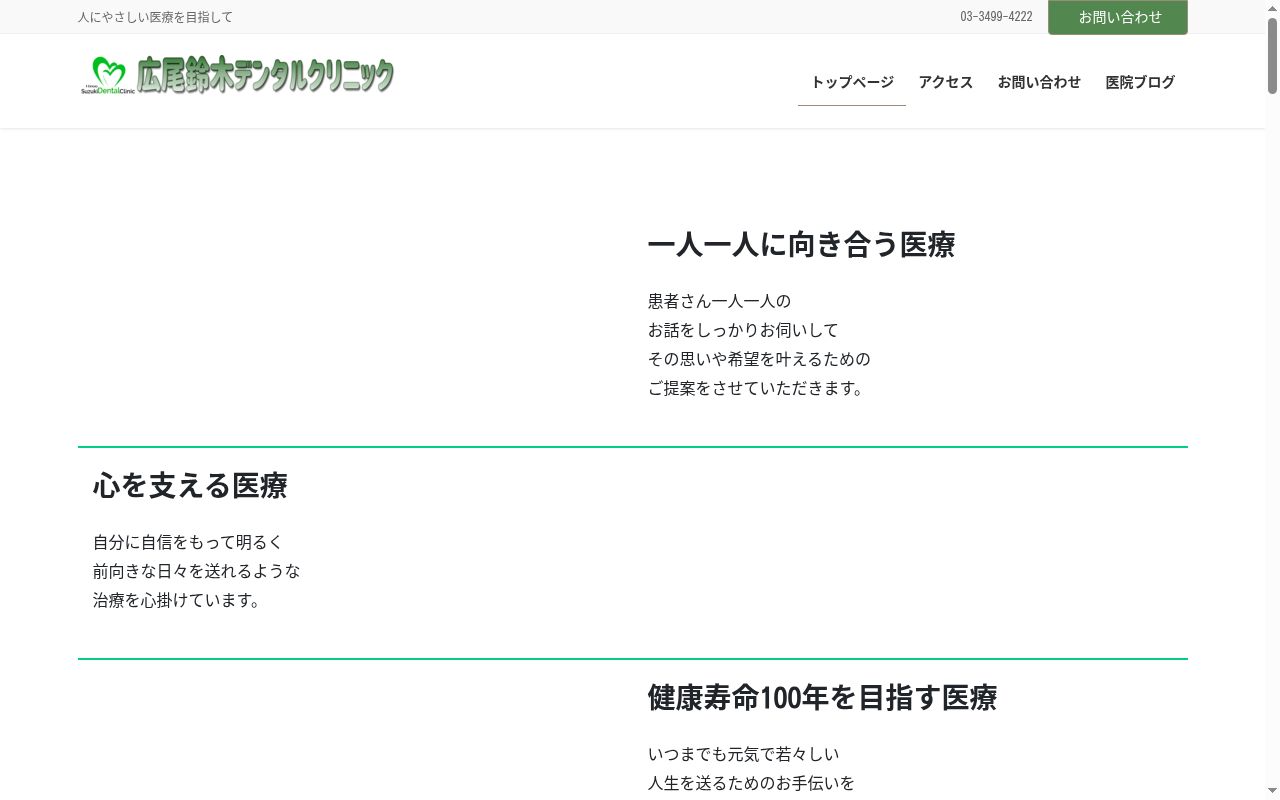Click the line 前向きな日々を送れるような
The image size is (1280, 800).
click(196, 571)
